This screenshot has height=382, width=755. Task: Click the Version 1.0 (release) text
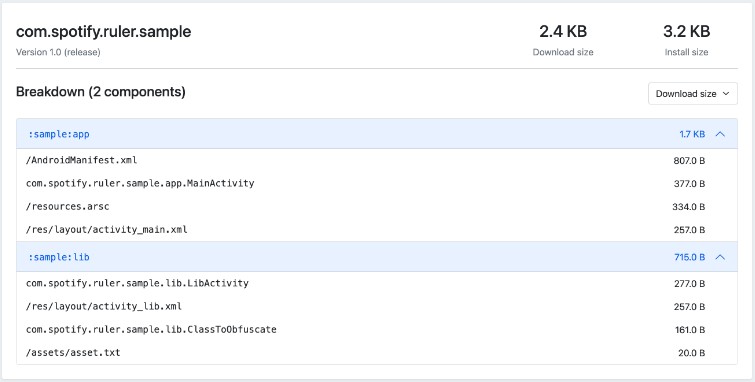coord(58,52)
